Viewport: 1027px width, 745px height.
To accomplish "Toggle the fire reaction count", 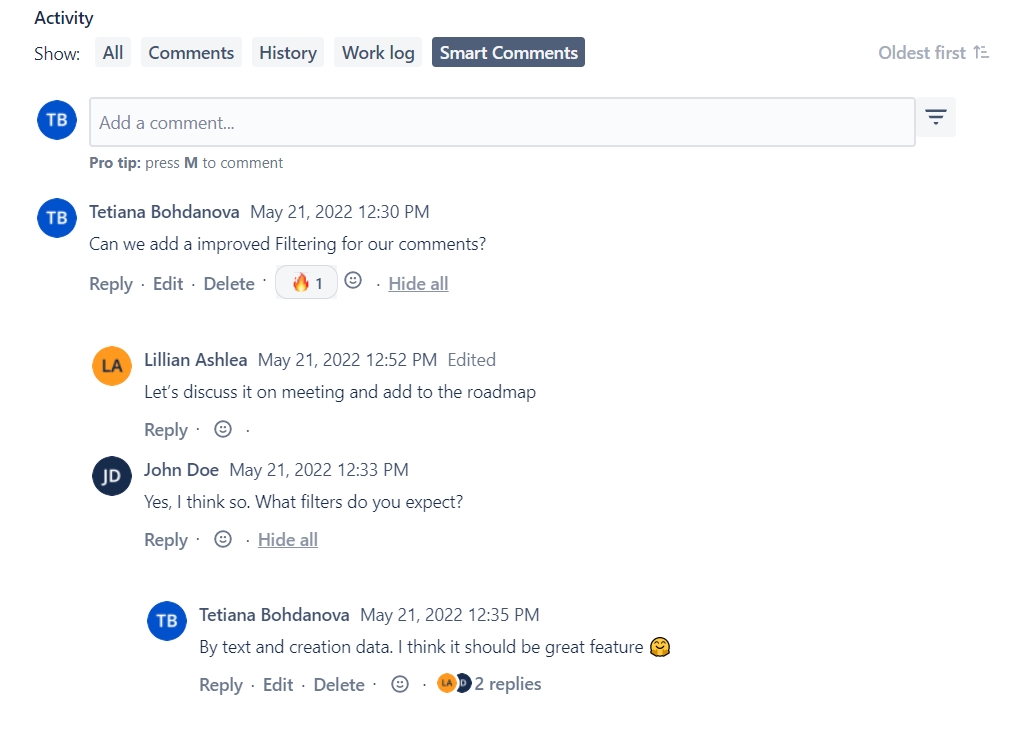I will (x=306, y=283).
